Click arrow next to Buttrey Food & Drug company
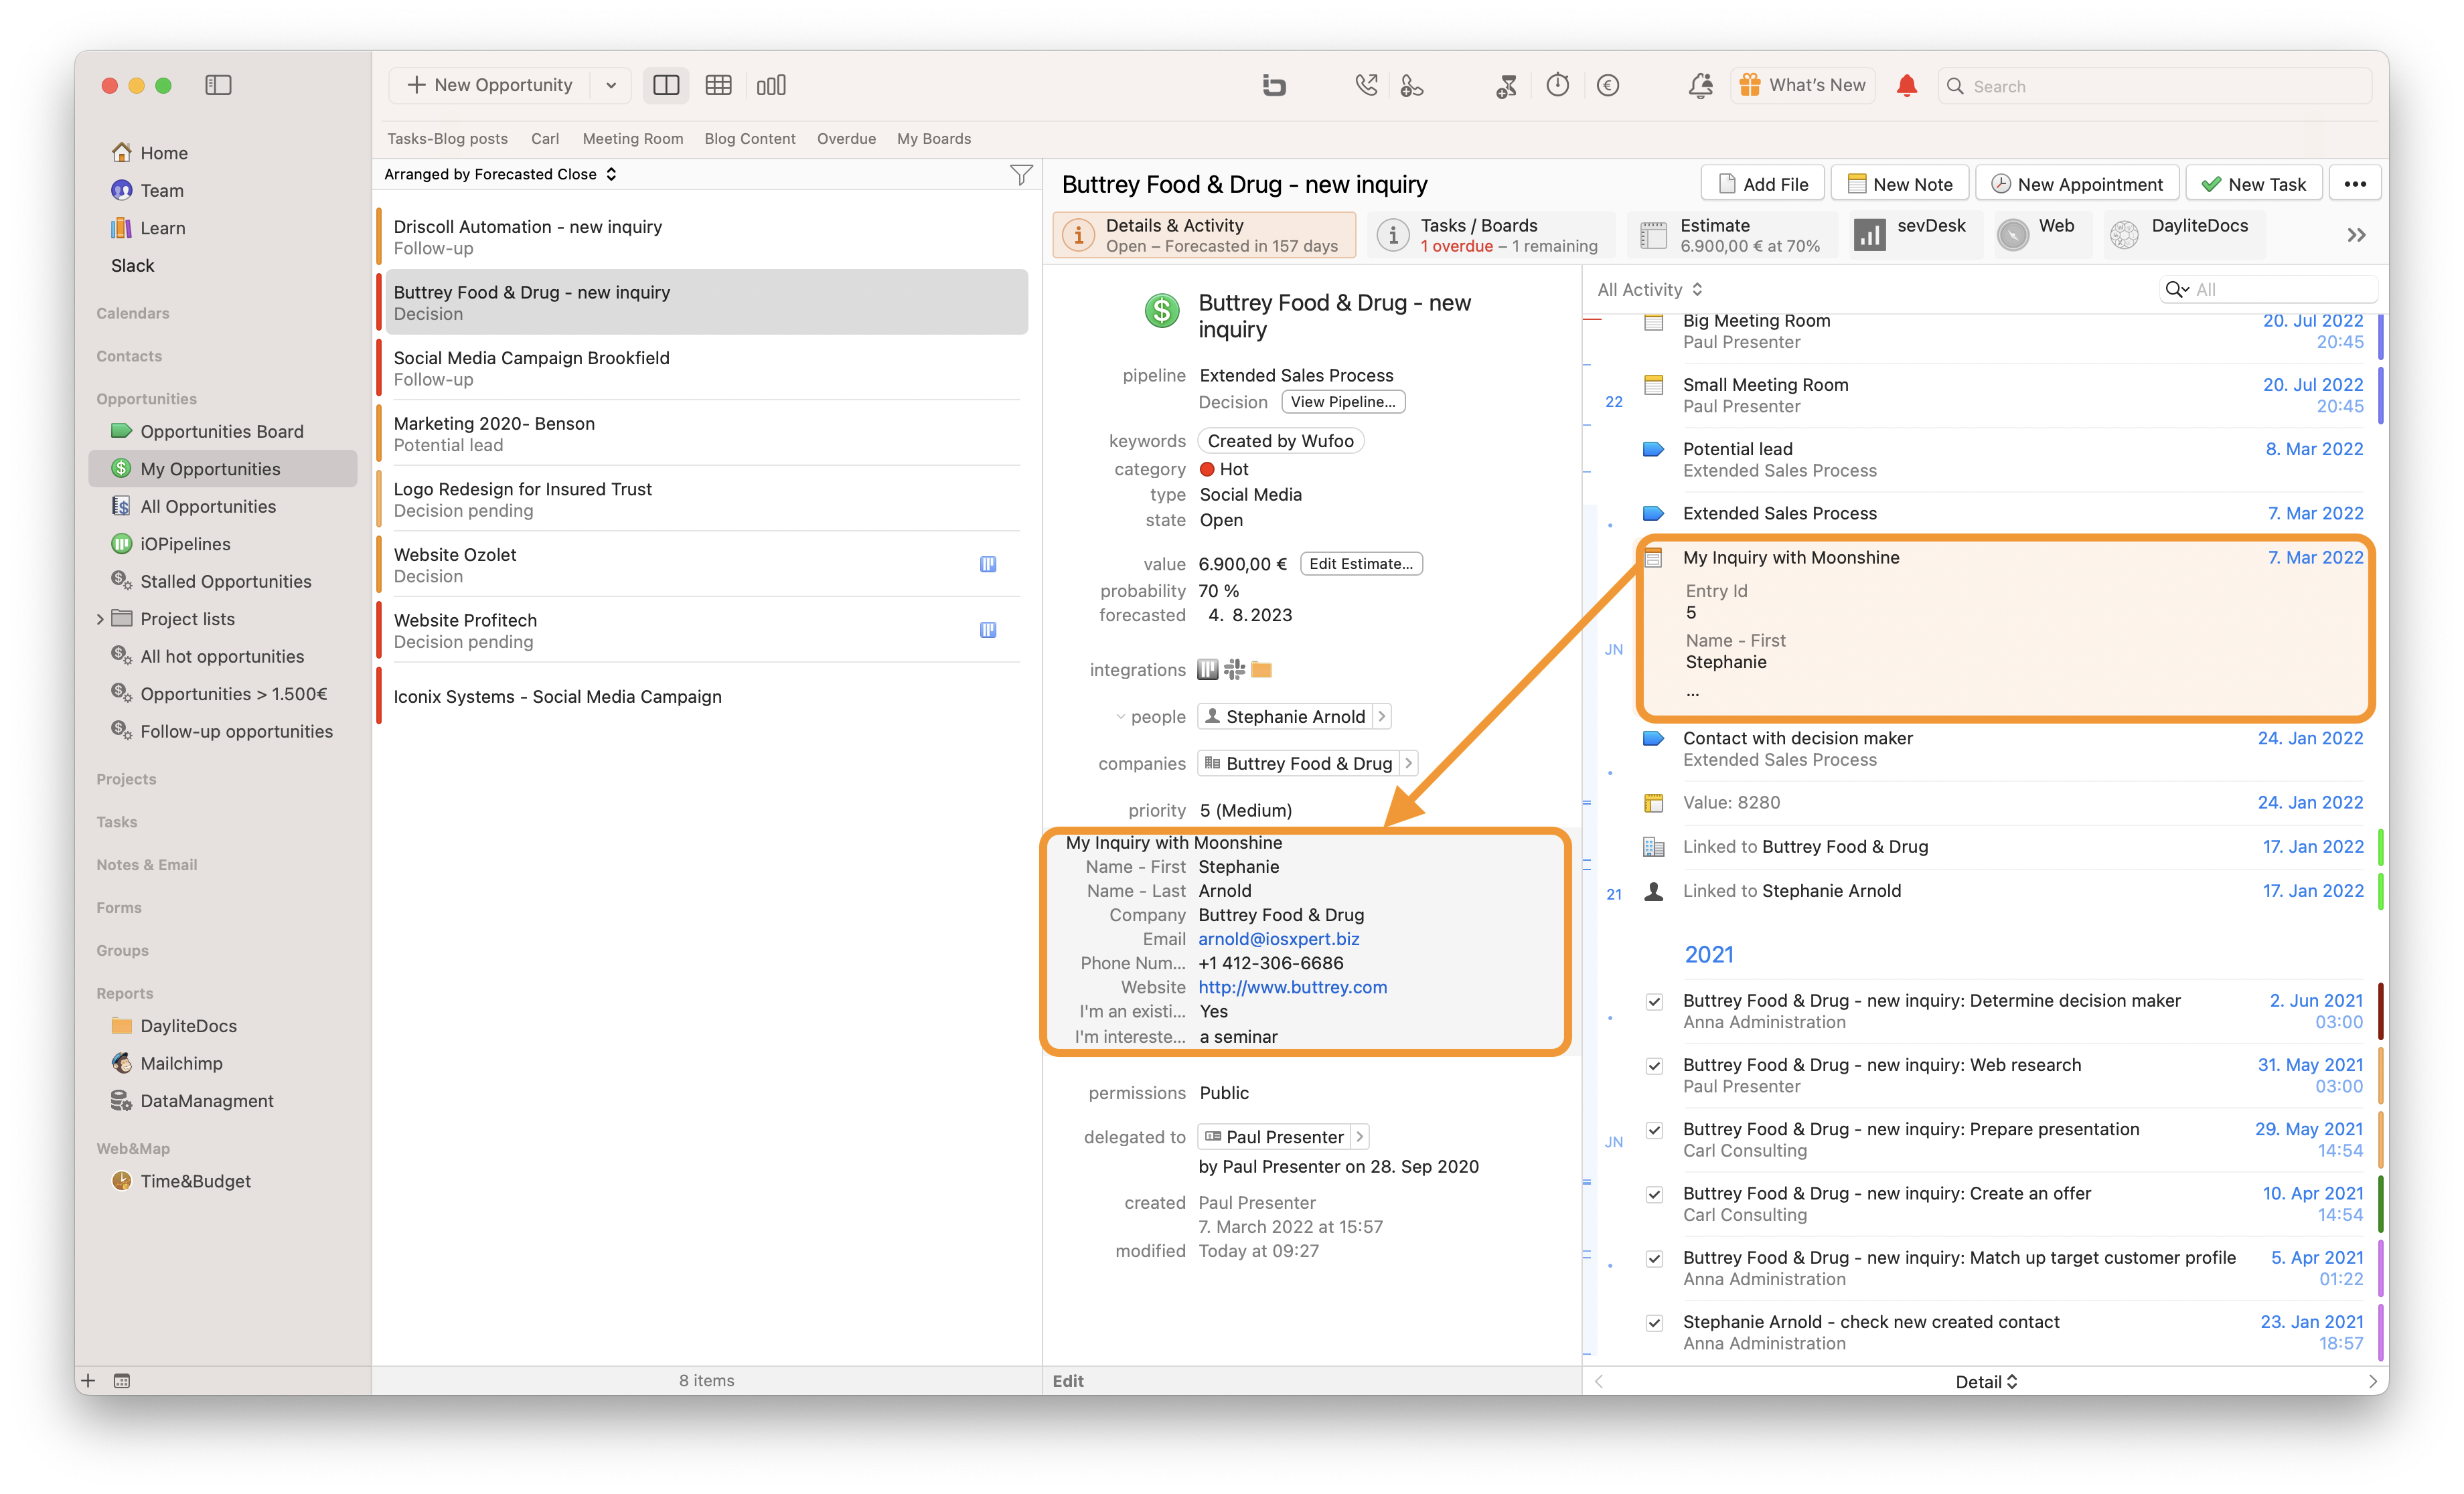2464x1494 pixels. coord(1408,763)
